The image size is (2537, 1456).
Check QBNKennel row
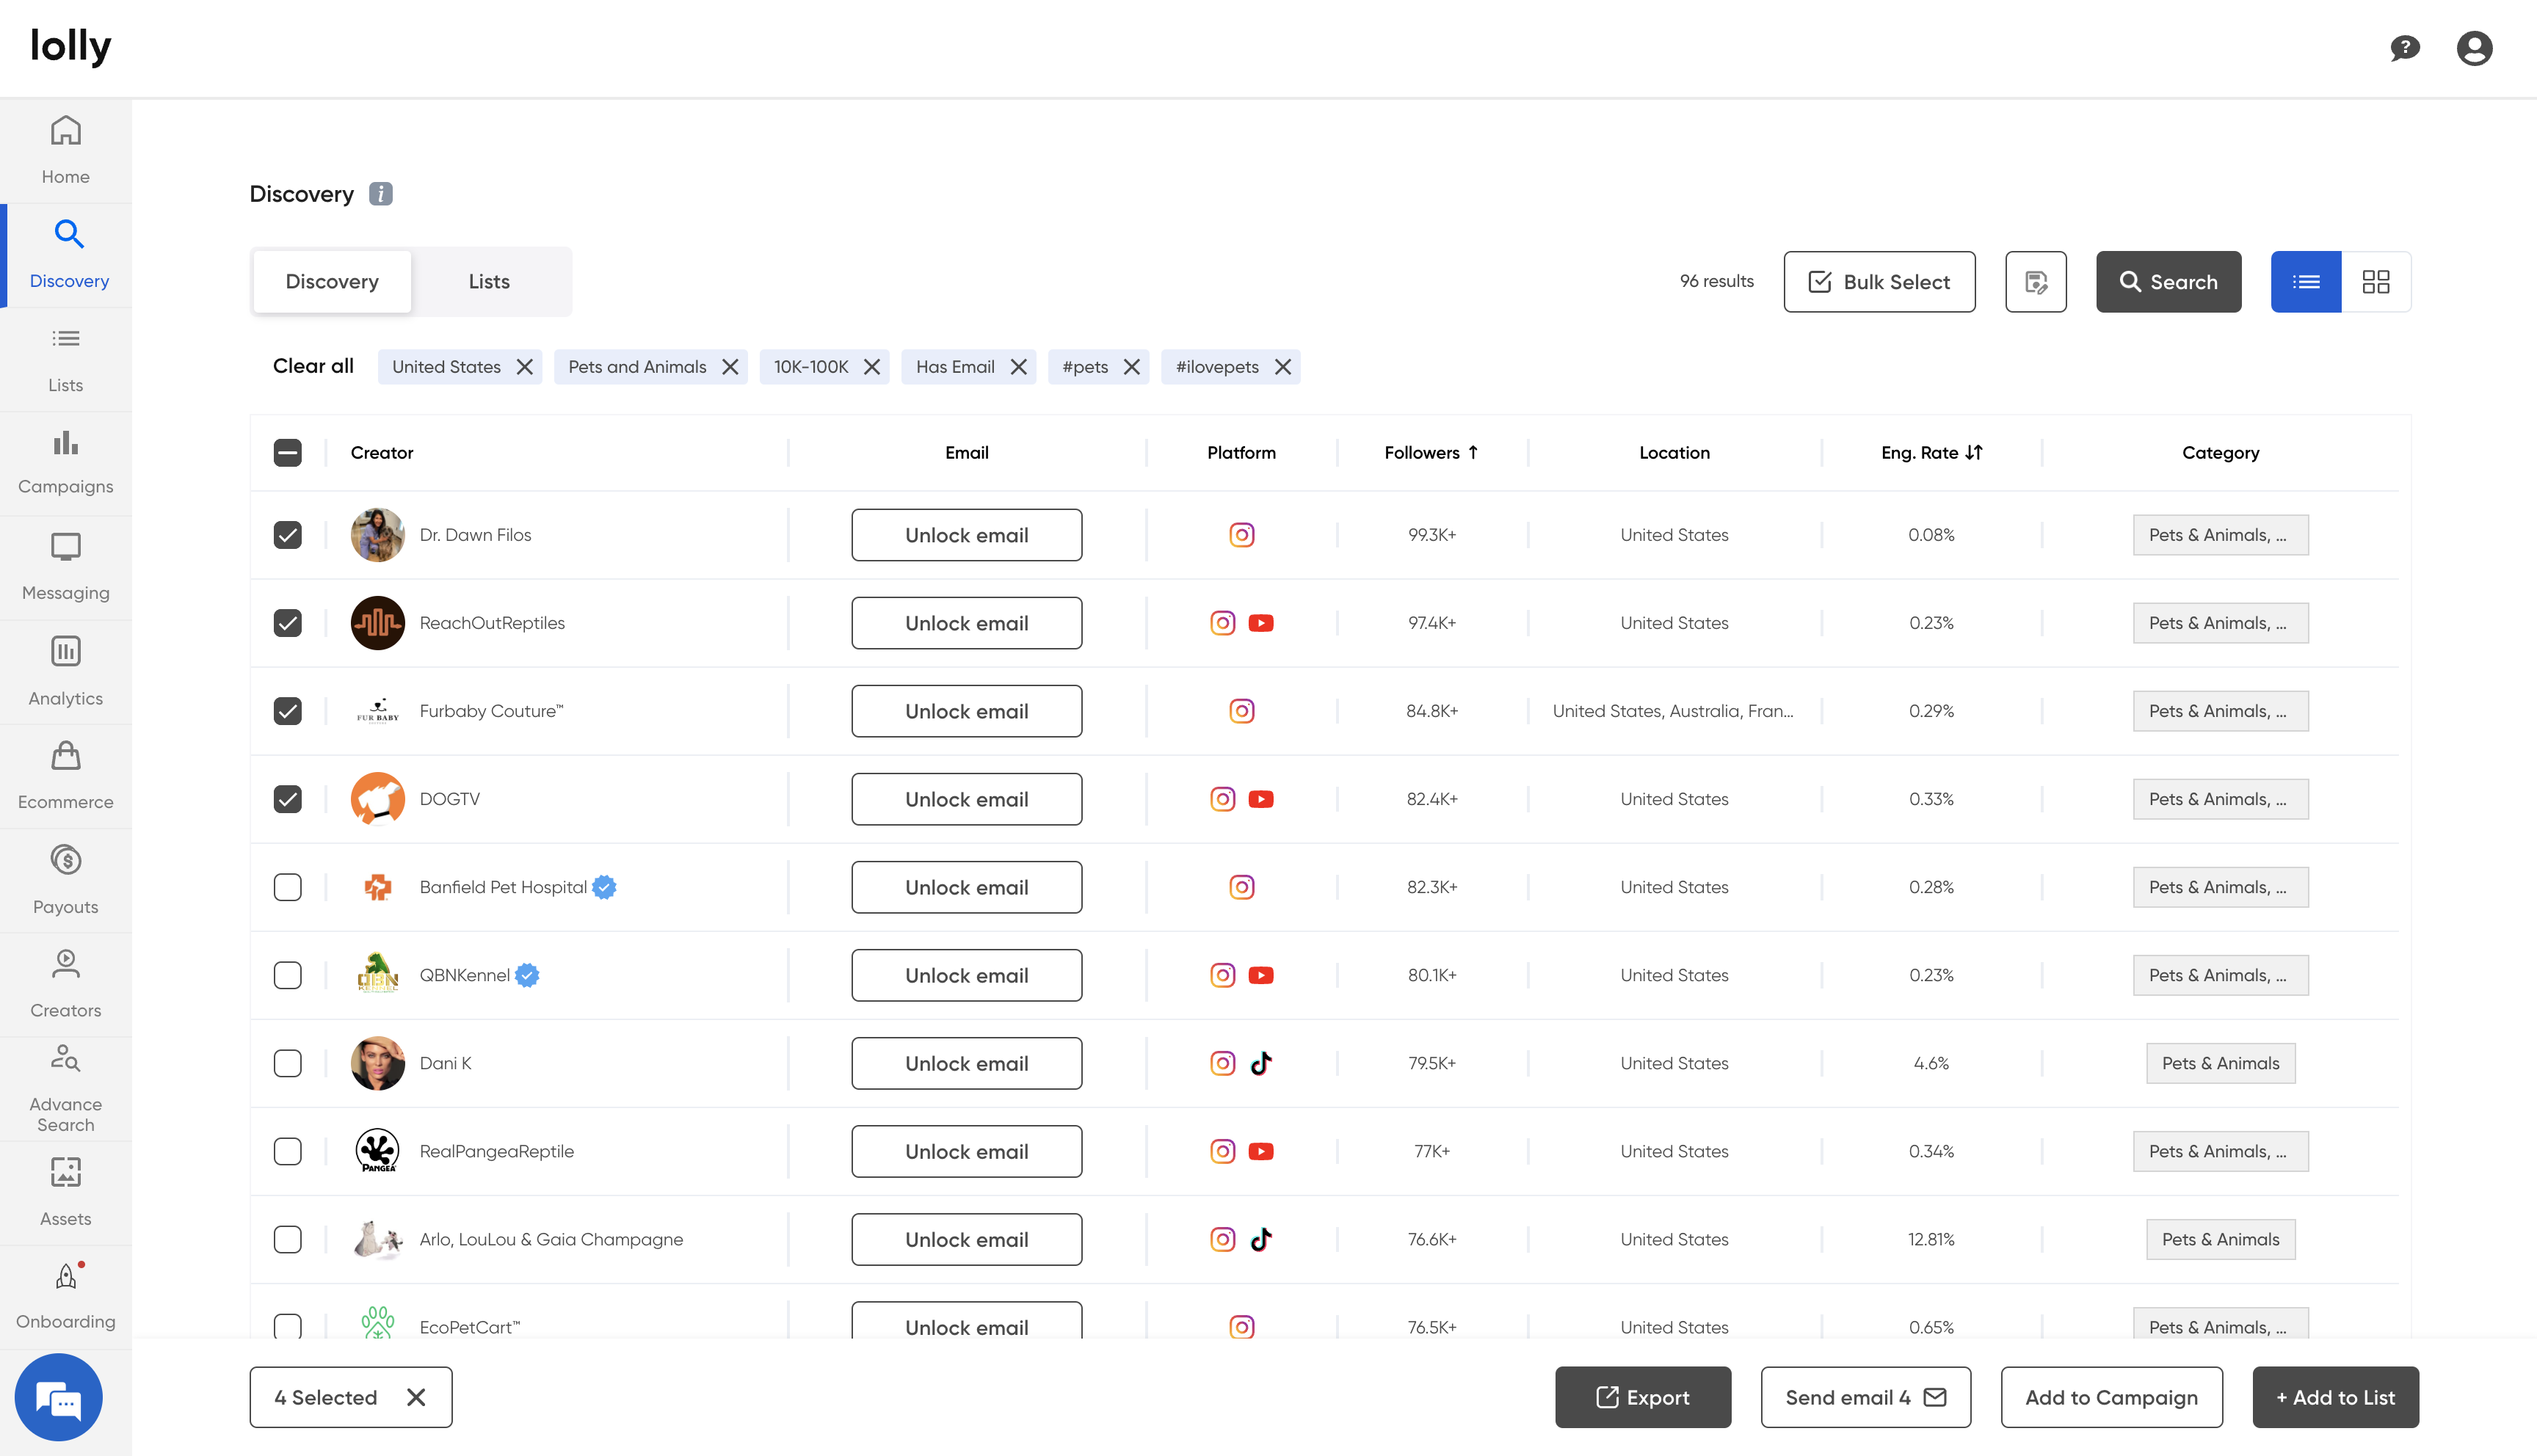tap(288, 975)
